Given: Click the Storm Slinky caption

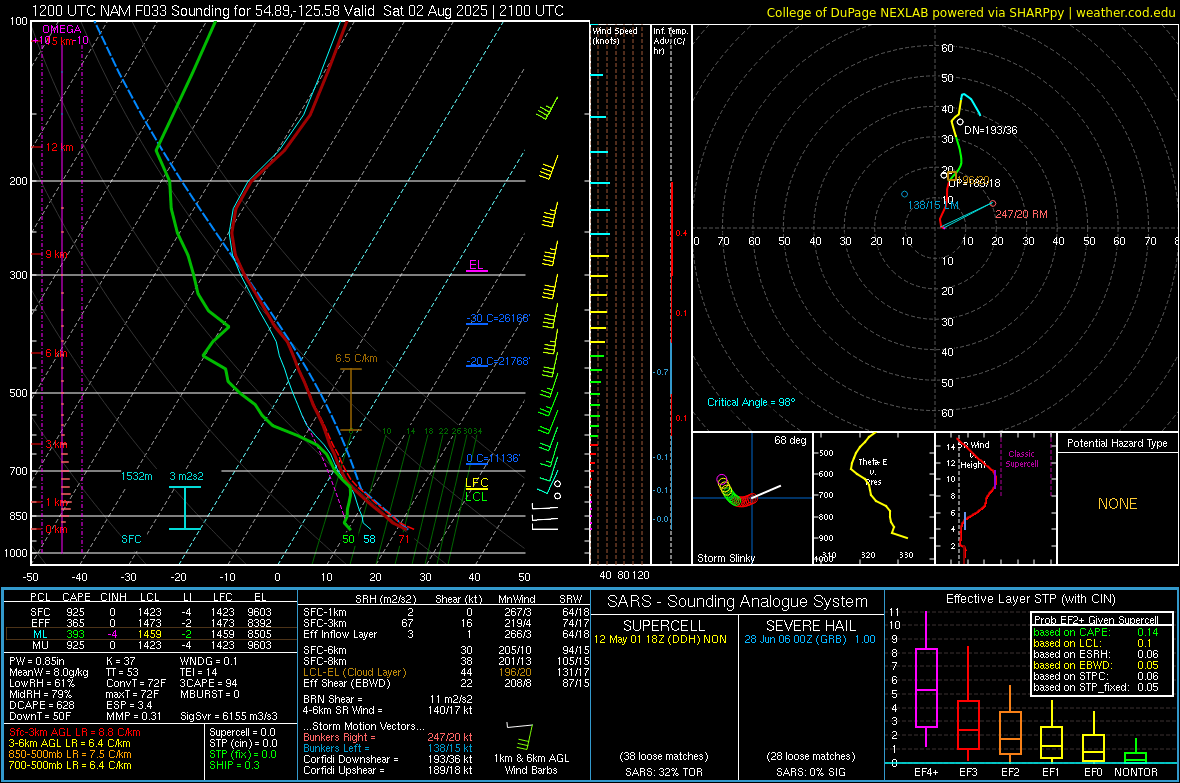Looking at the screenshot, I should point(725,558).
